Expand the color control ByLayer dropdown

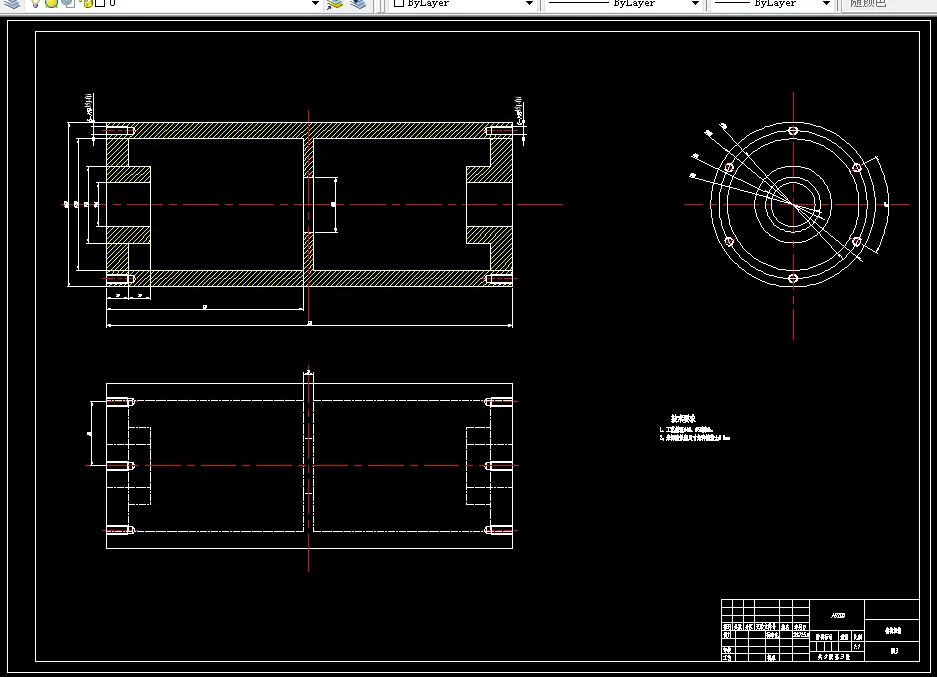(529, 4)
